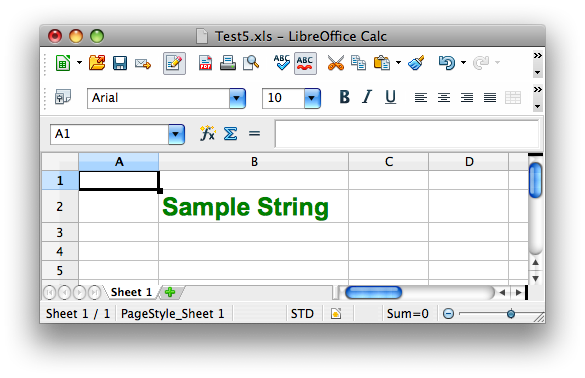Click the Format Paintbrush icon
585x378 pixels.
416,63
